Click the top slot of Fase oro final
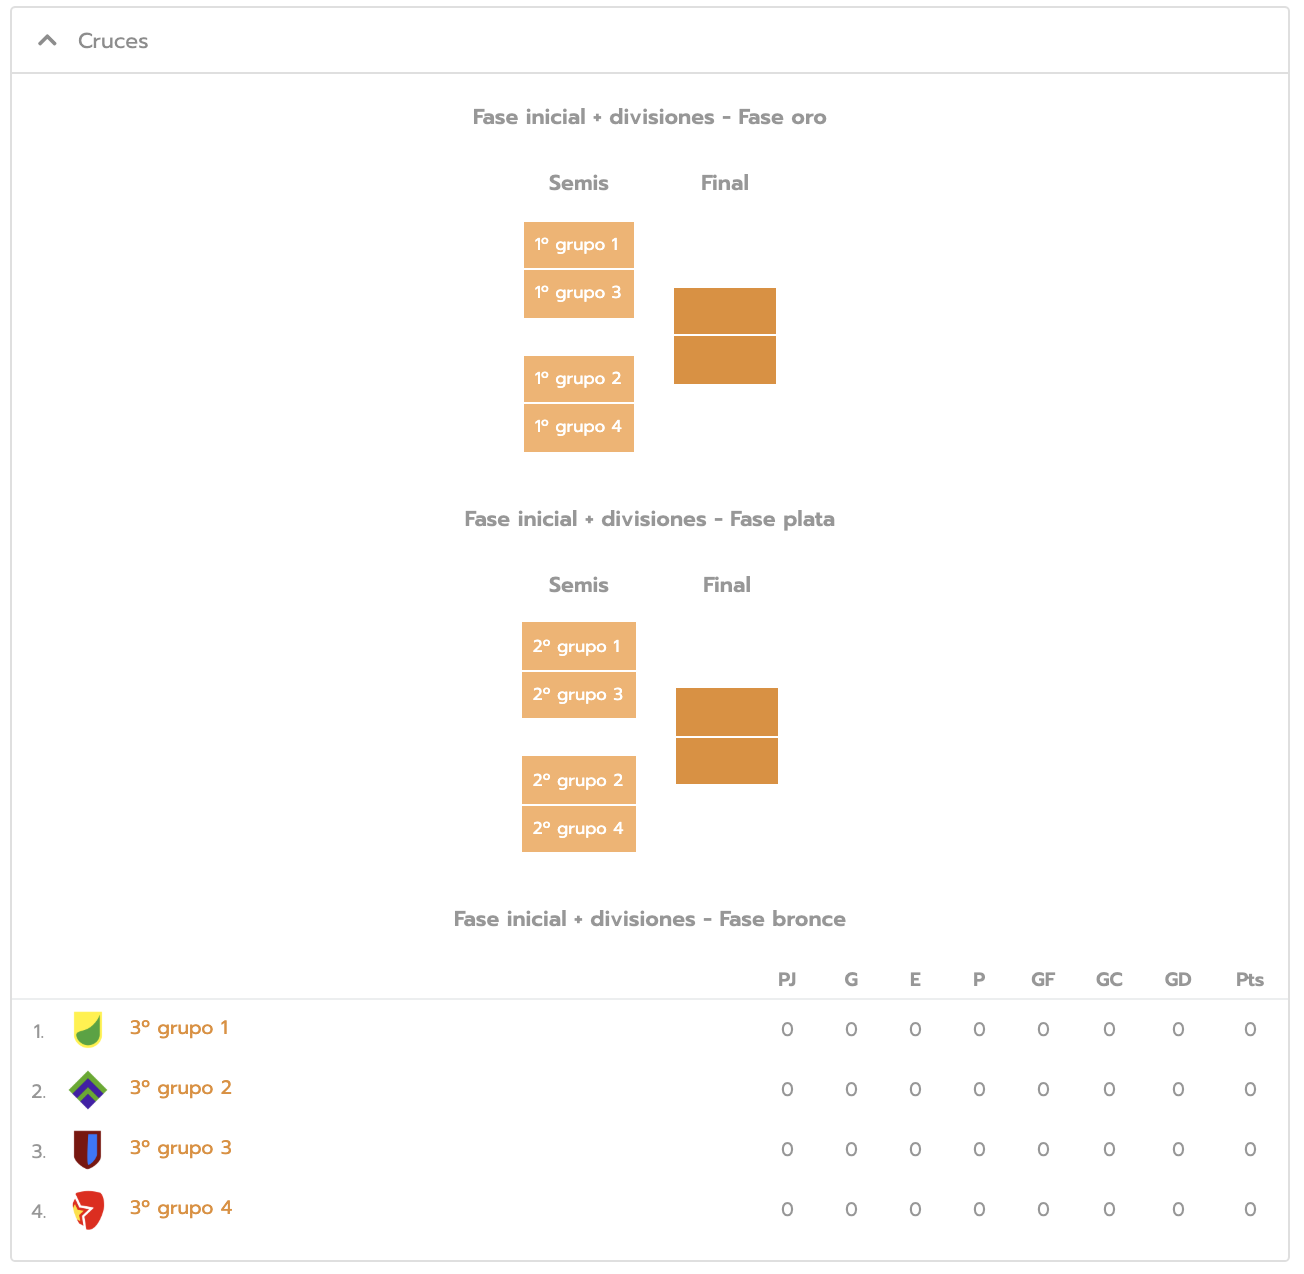Screen dimensions: 1304x1274 pyautogui.click(x=725, y=311)
